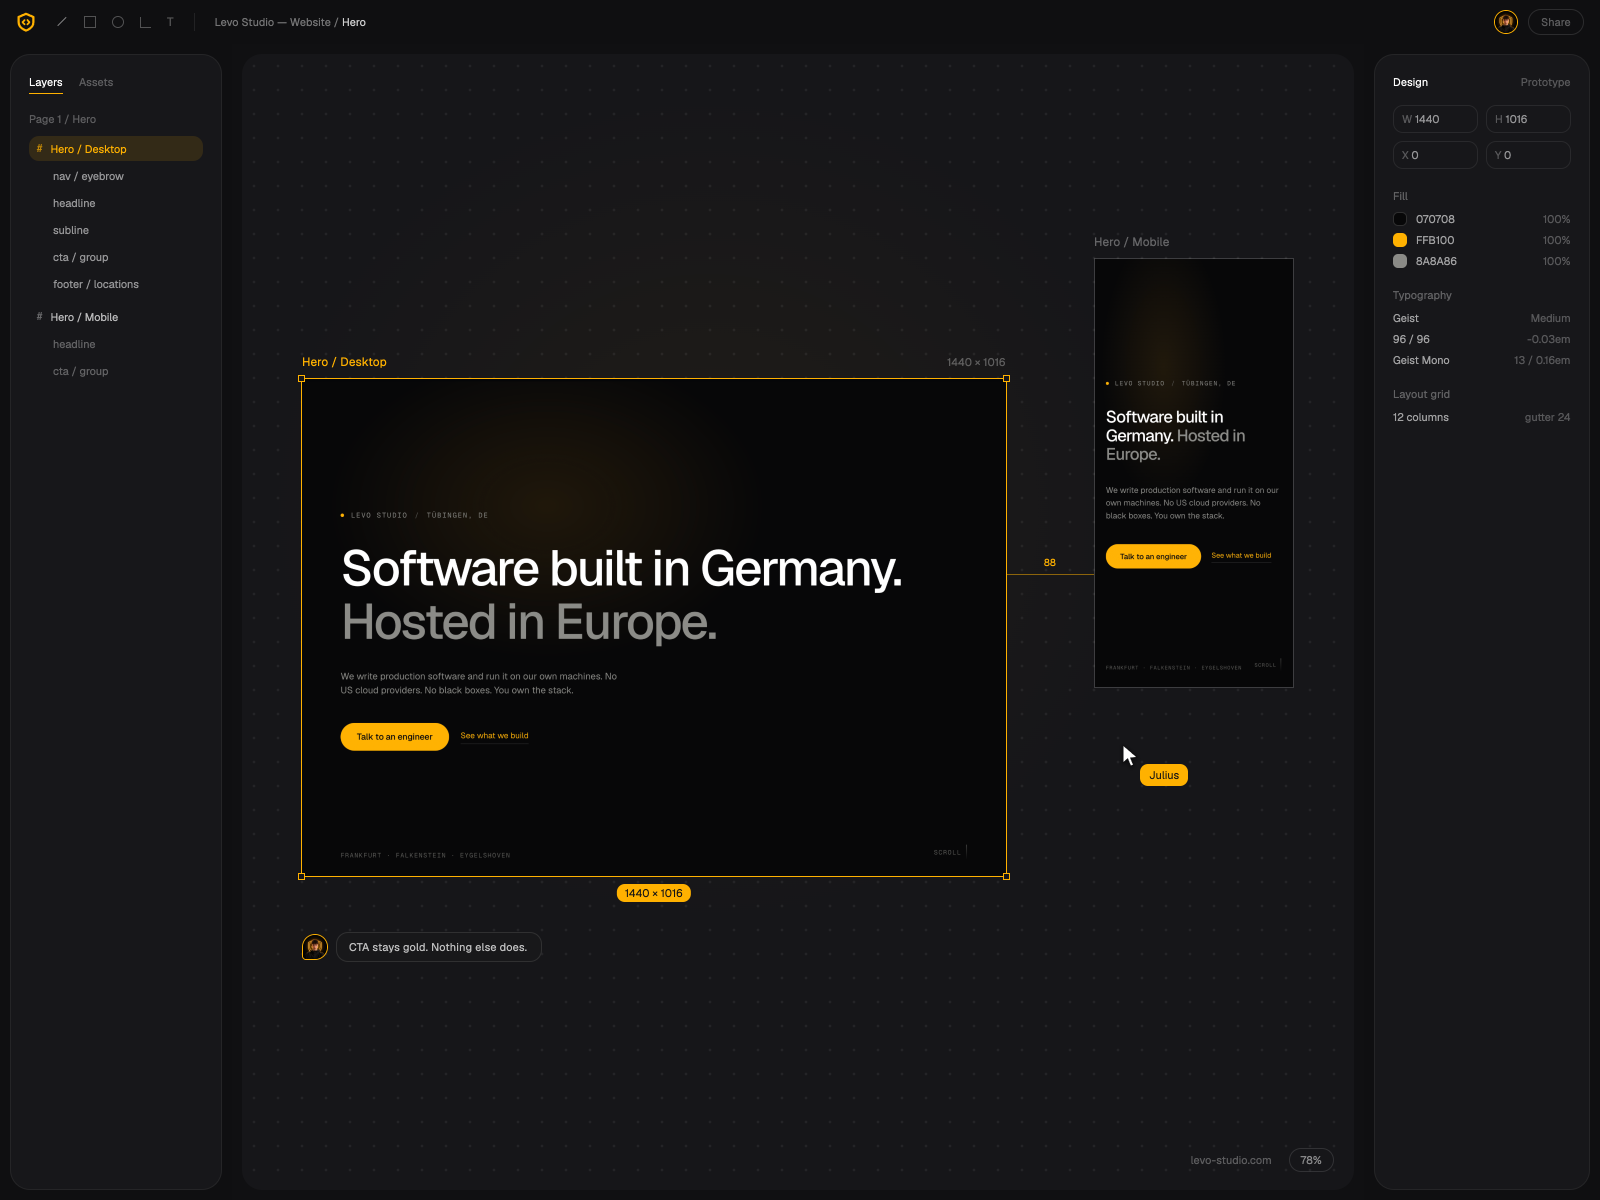Viewport: 1600px width, 1200px height.
Task: Select the ellipse tool
Action: point(118,22)
